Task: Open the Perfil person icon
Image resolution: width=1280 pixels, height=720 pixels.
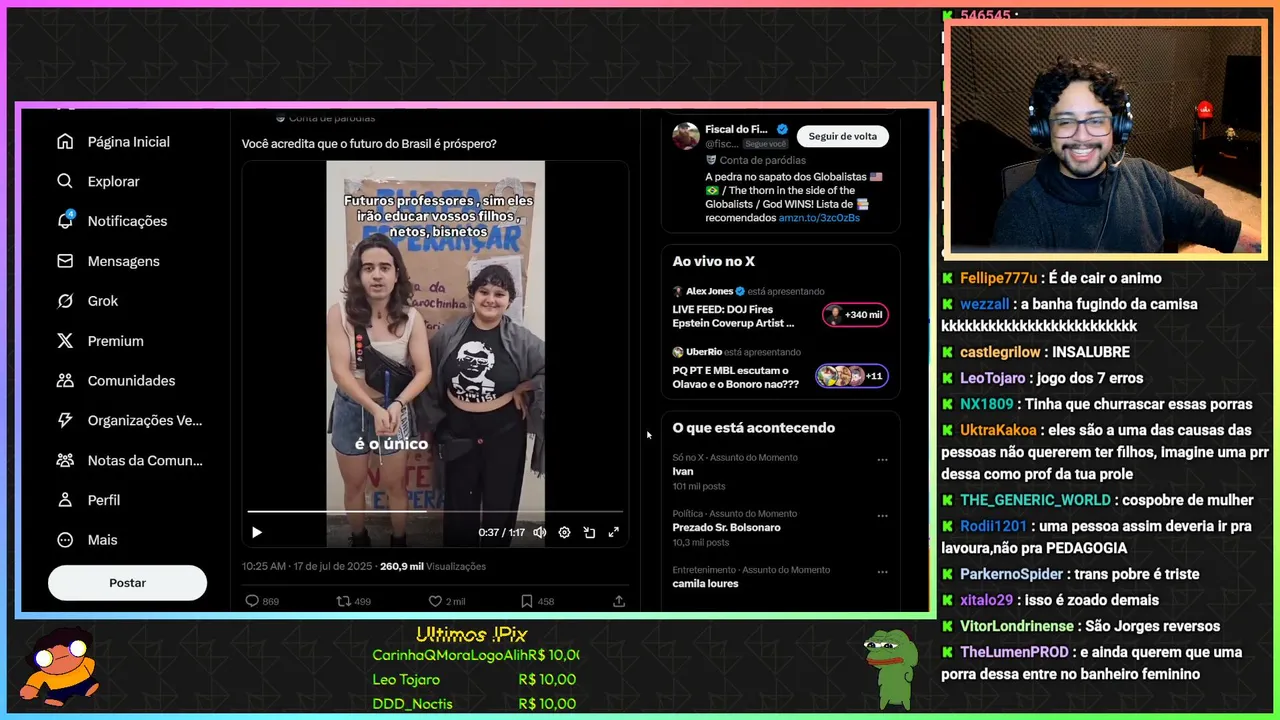Action: (65, 500)
